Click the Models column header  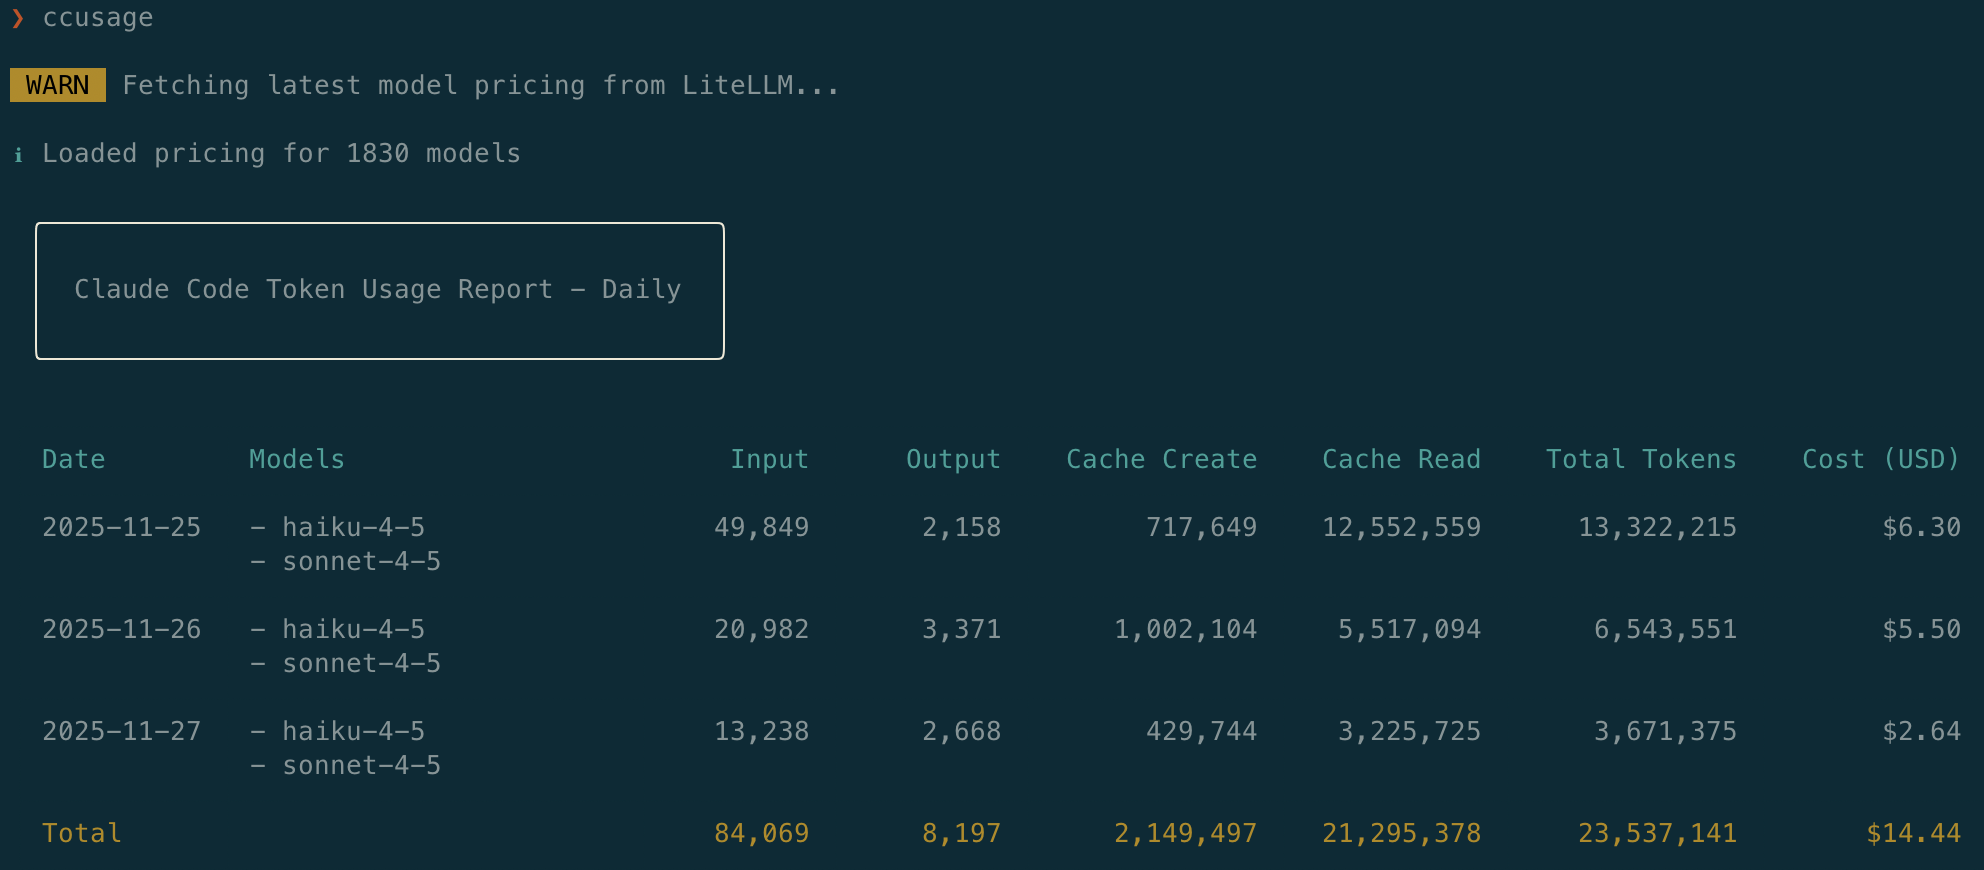tap(296, 459)
